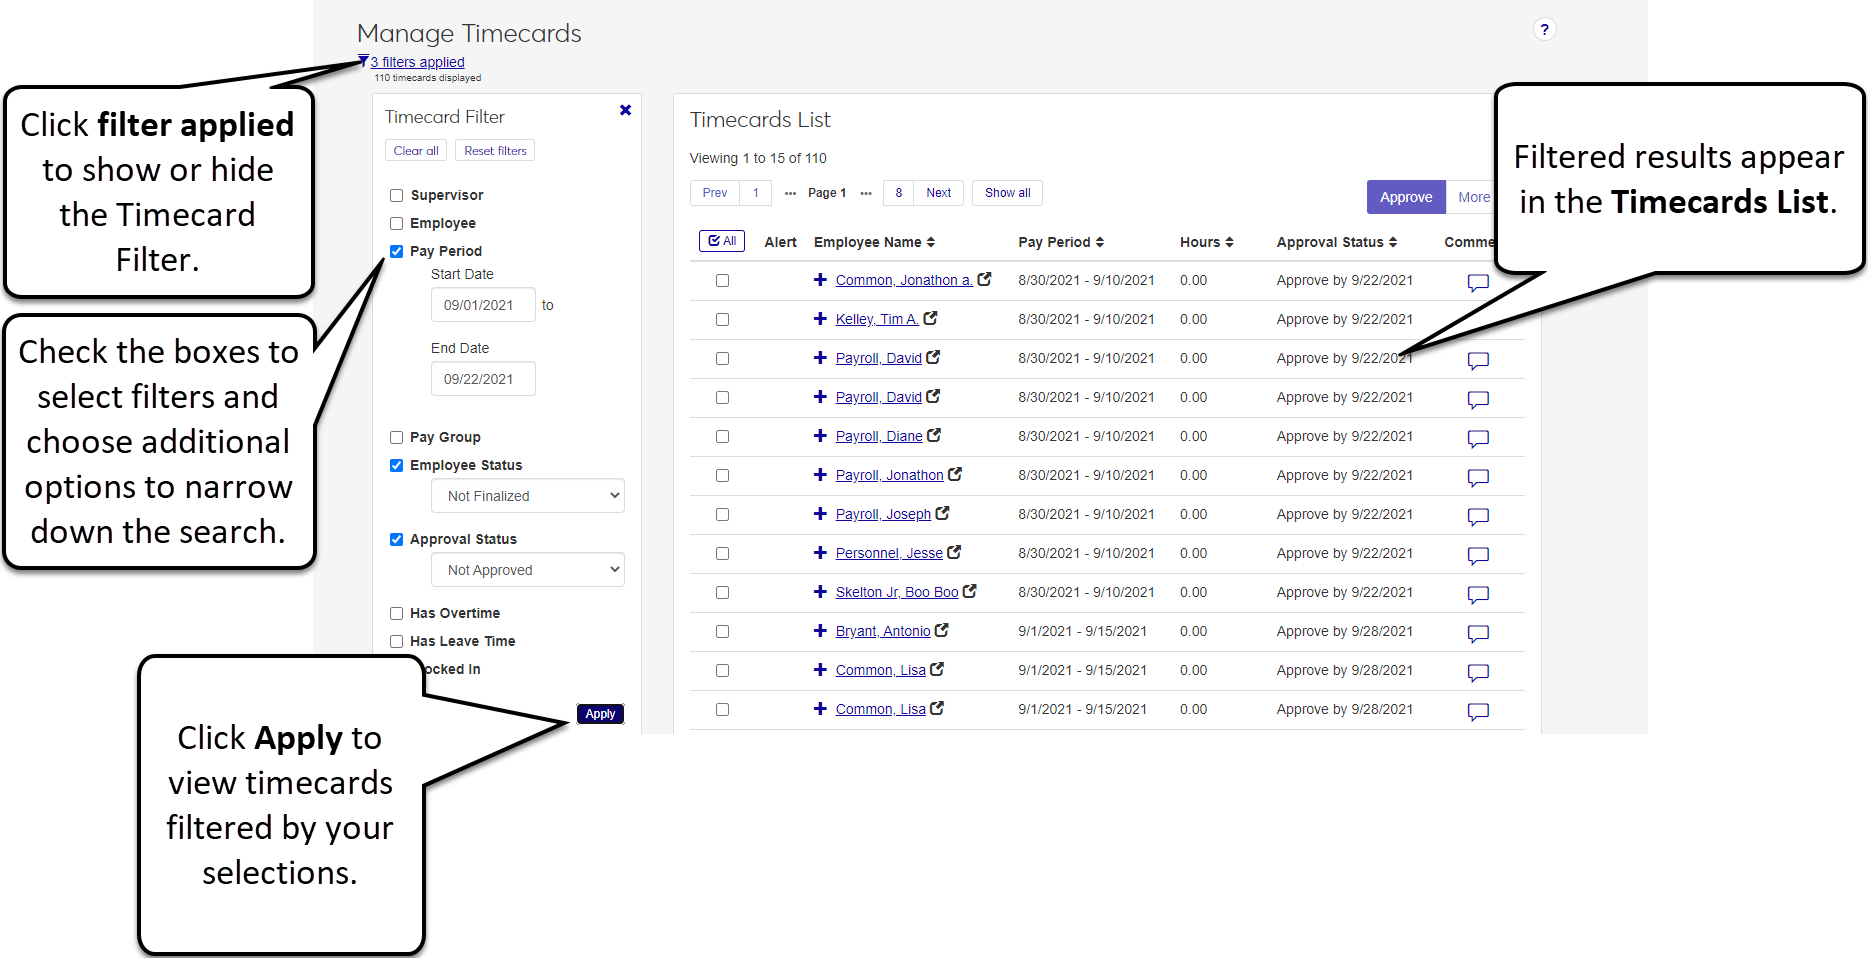Enable the Supervisor filter checkbox
1868x958 pixels.
tap(397, 195)
